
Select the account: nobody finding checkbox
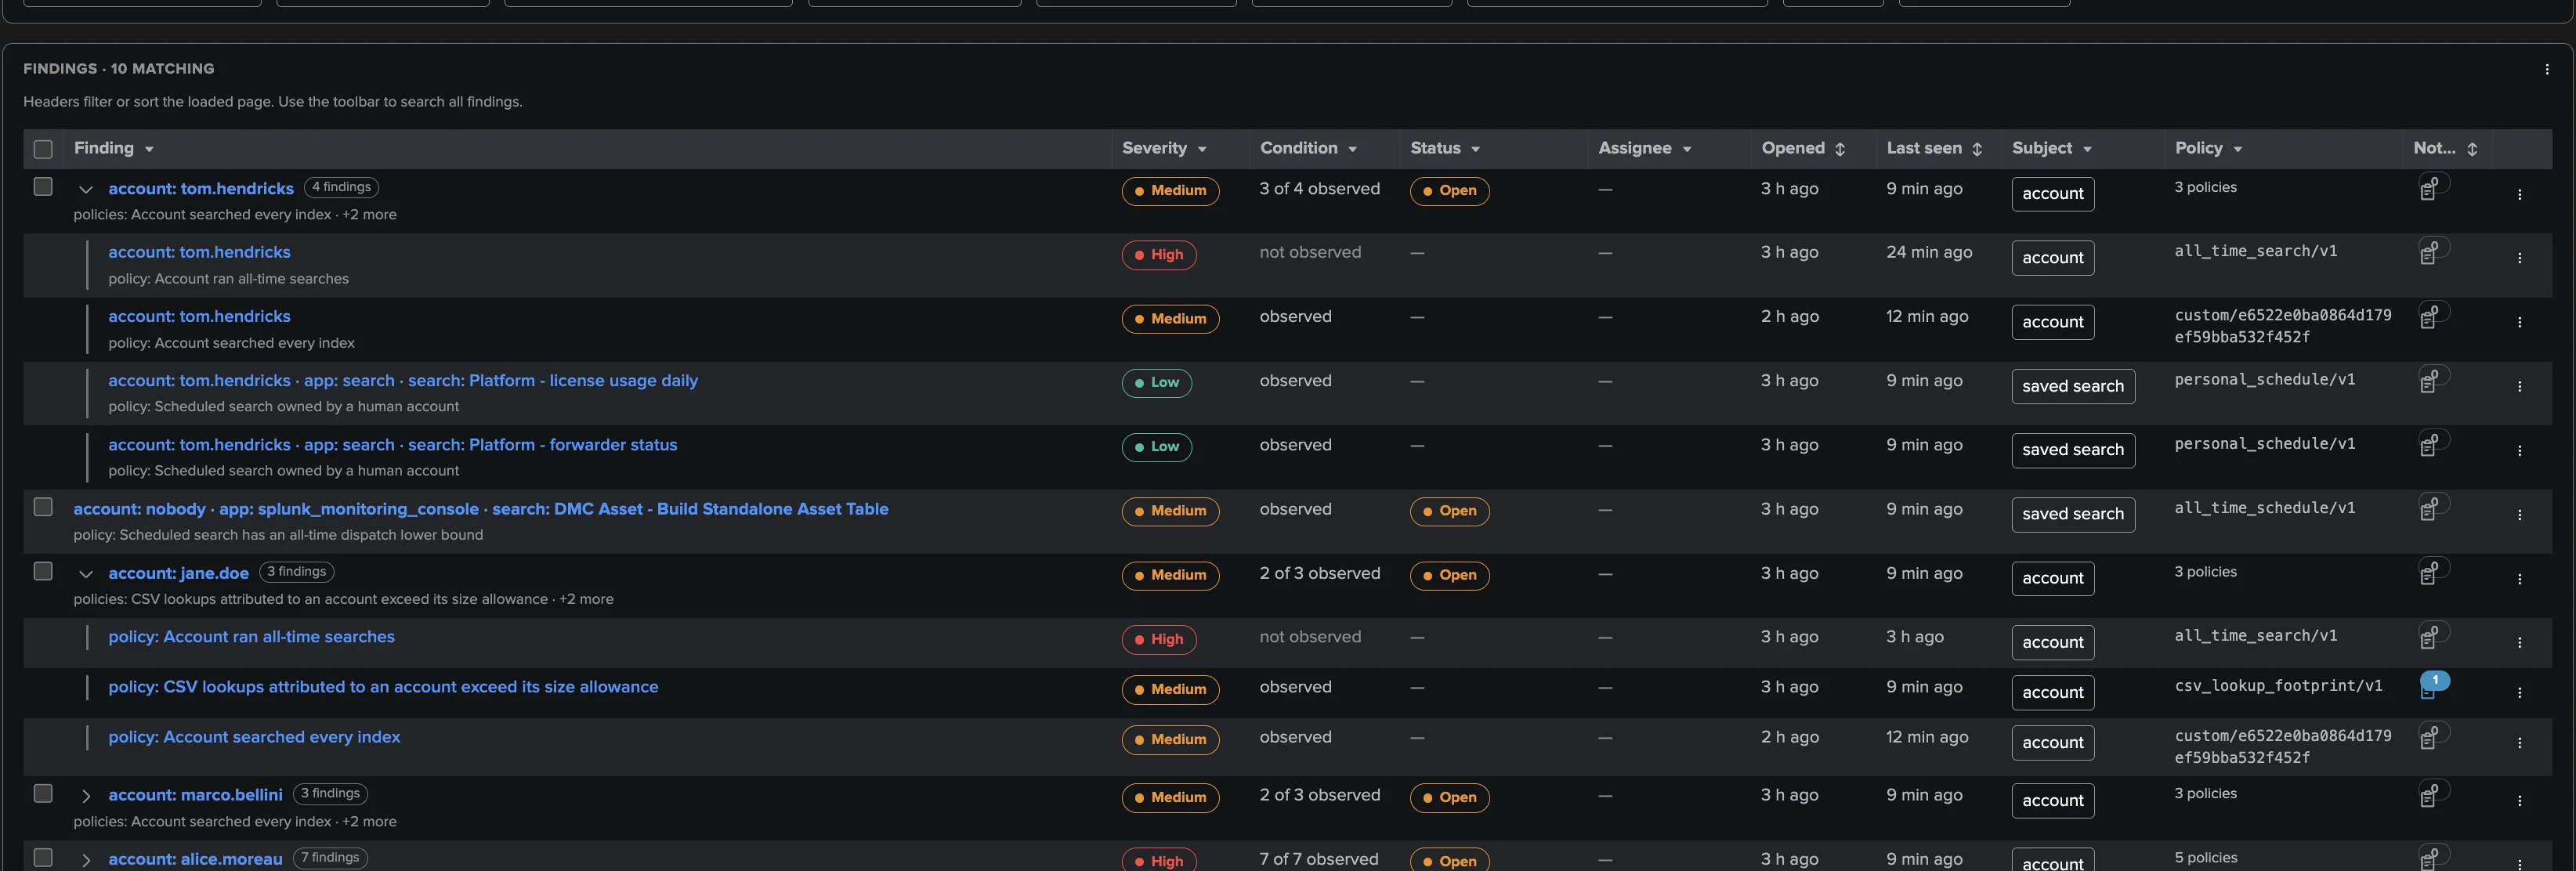click(43, 507)
